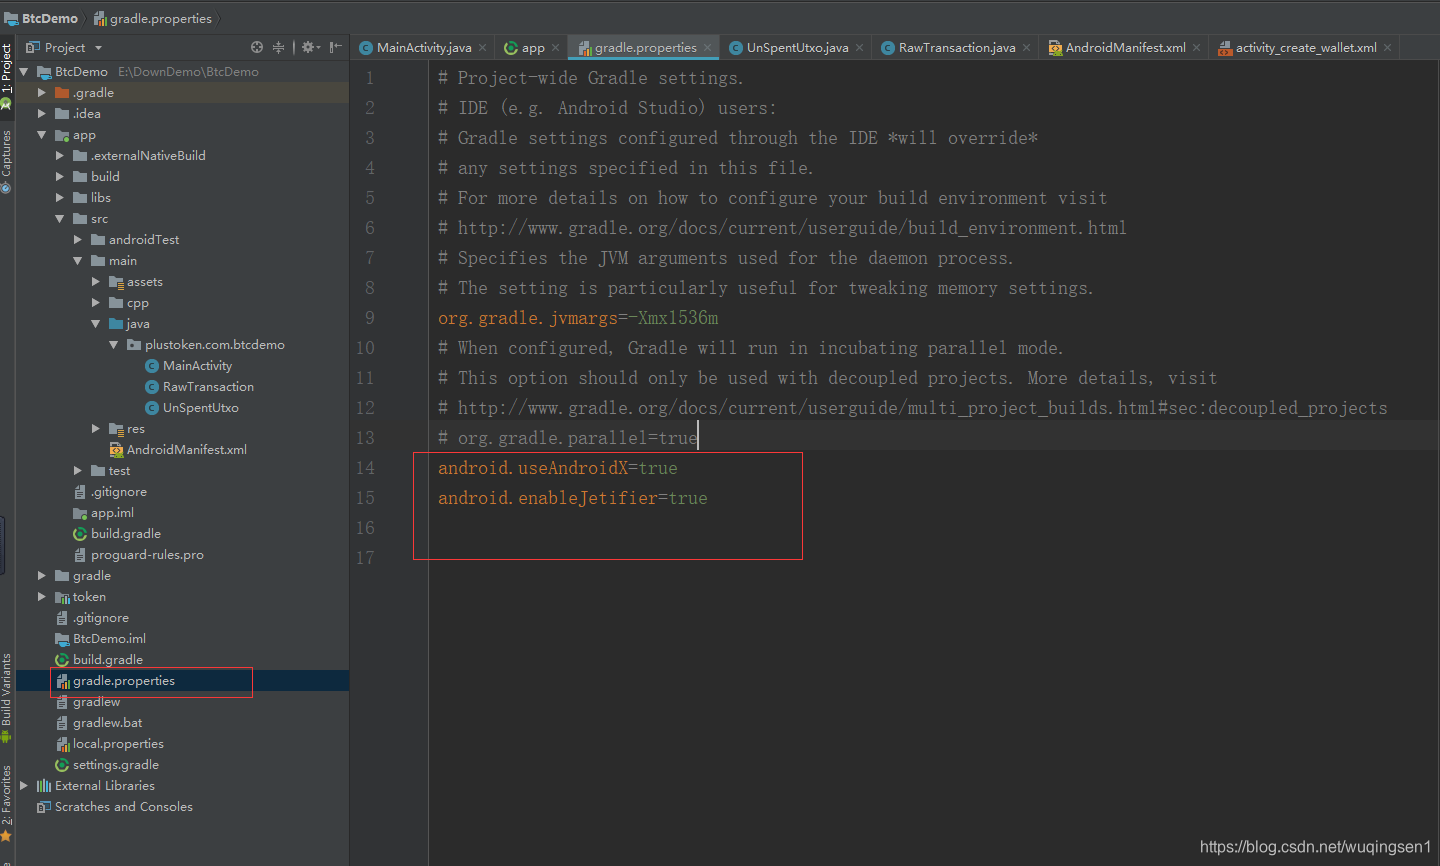The image size is (1440, 866).
Task: Close the app tab
Action: coord(555,46)
